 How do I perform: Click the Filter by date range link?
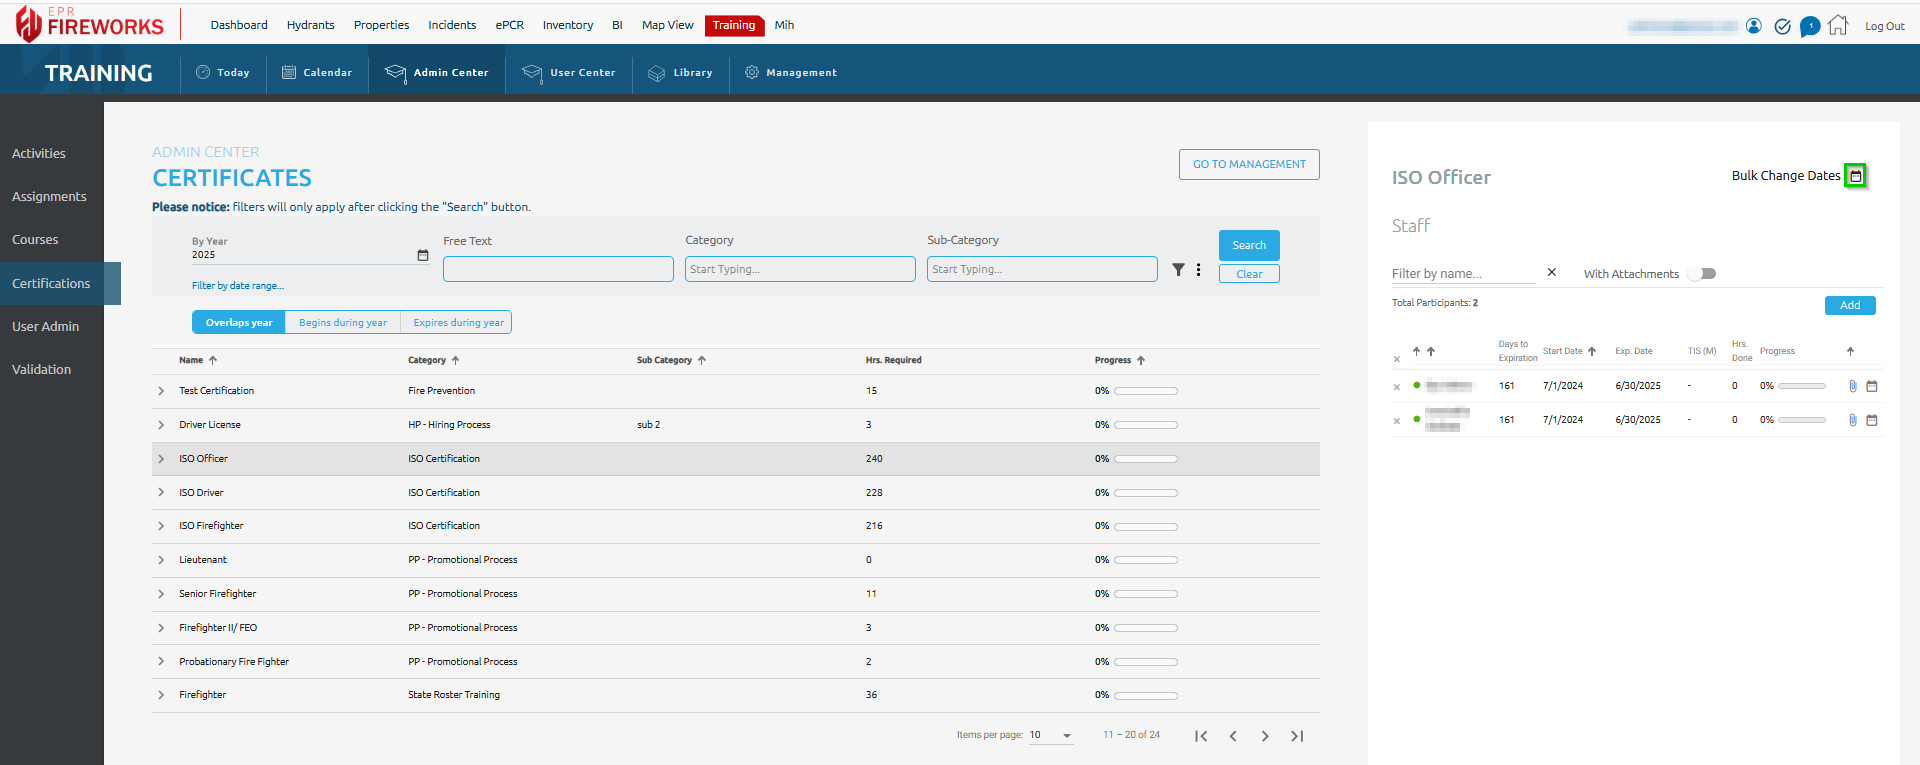pyautogui.click(x=238, y=286)
